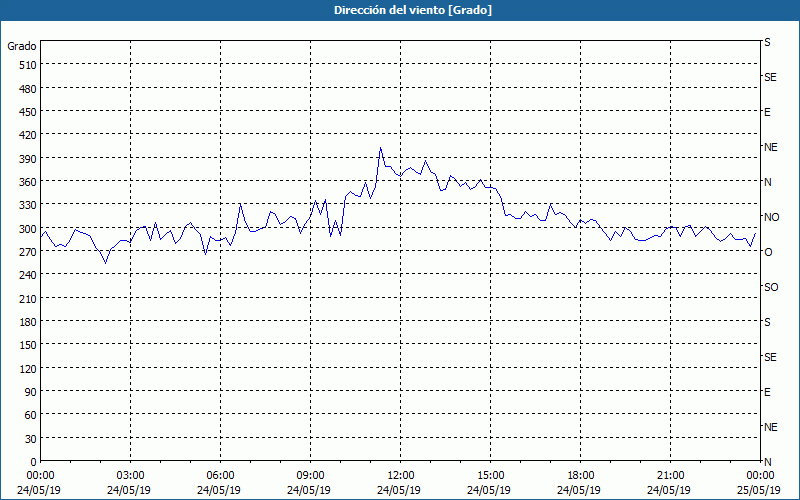Click the 'NO' compass label on right axis
Viewport: 800px width, 500px height.
click(x=771, y=217)
